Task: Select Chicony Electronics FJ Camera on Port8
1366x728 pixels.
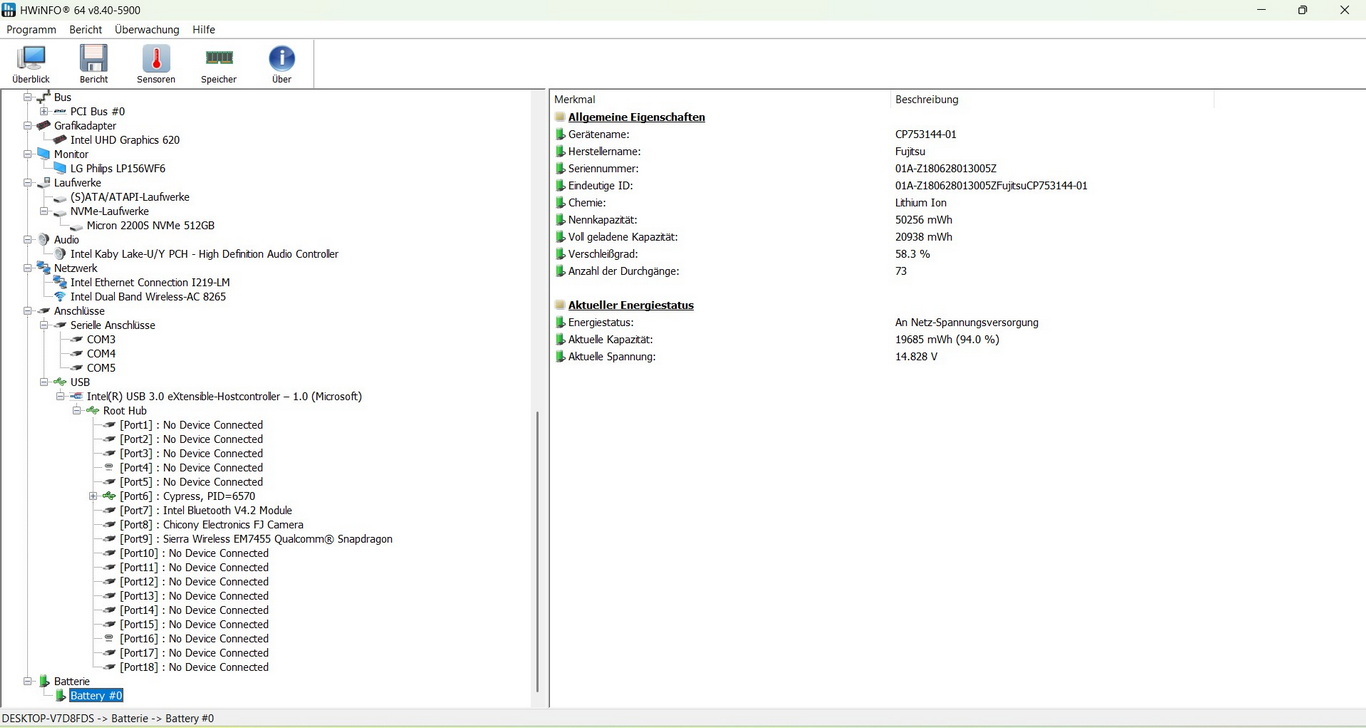Action: click(x=211, y=525)
